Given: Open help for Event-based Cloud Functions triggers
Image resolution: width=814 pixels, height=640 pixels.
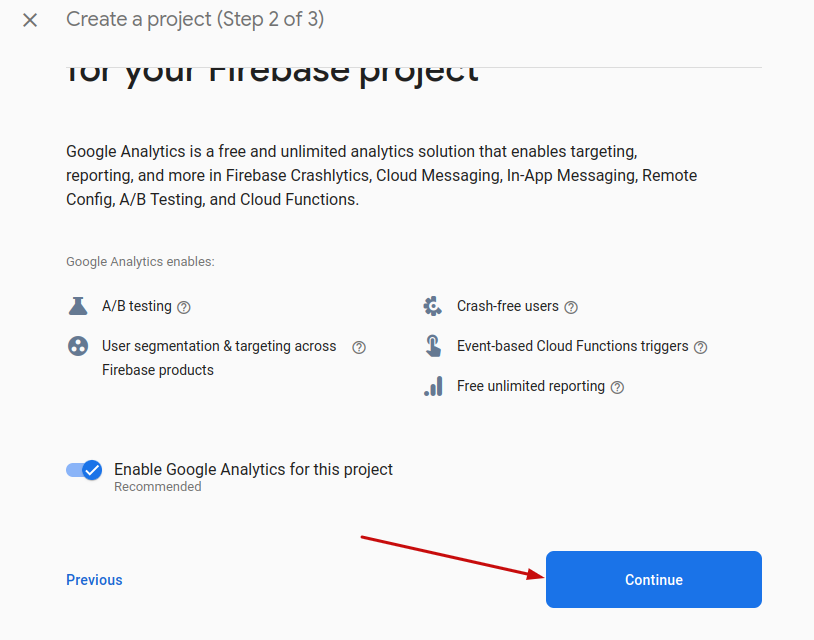Looking at the screenshot, I should (x=700, y=347).
